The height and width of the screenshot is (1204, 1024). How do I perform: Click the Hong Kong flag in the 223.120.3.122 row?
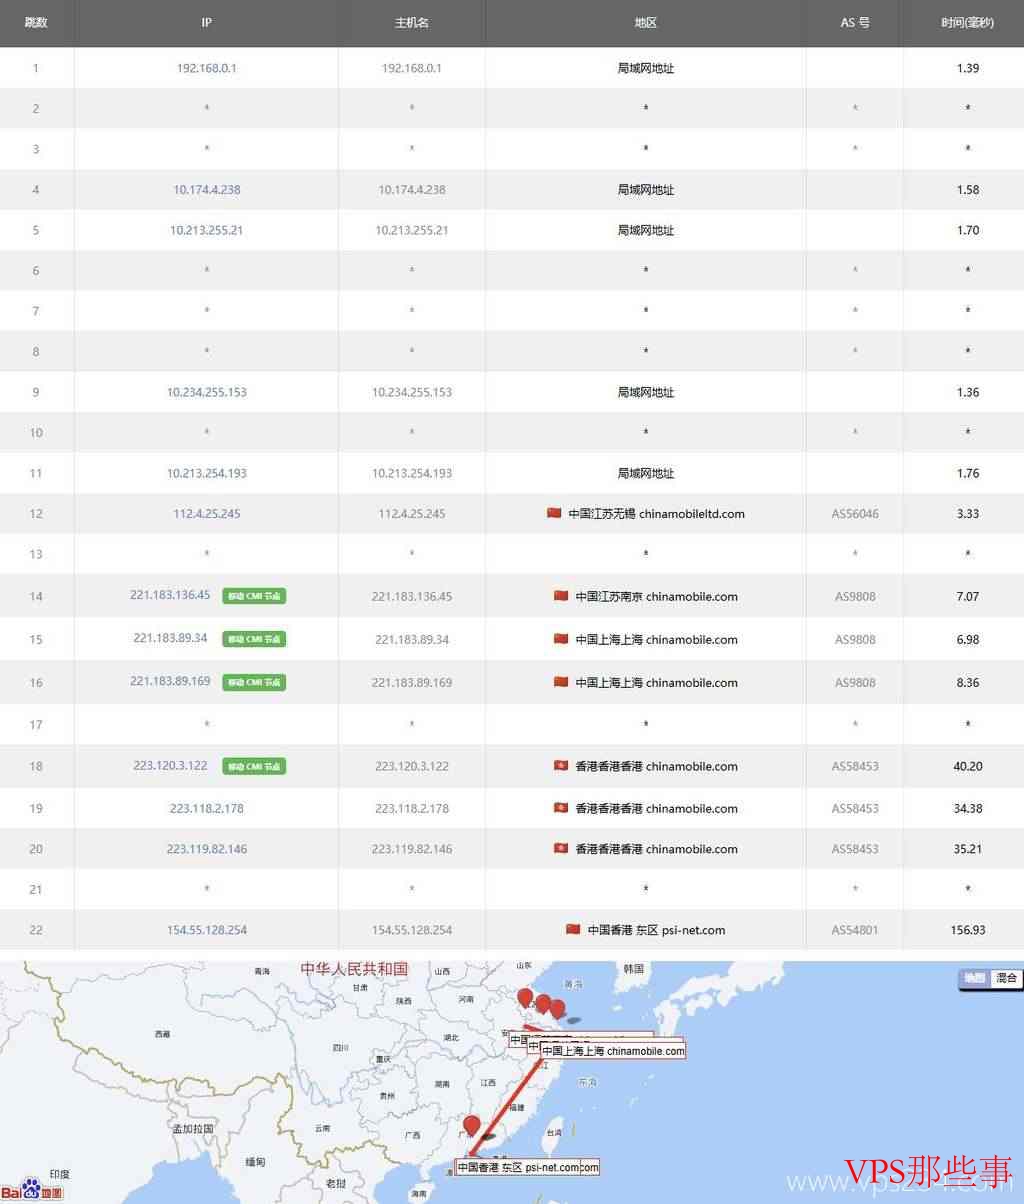point(561,766)
